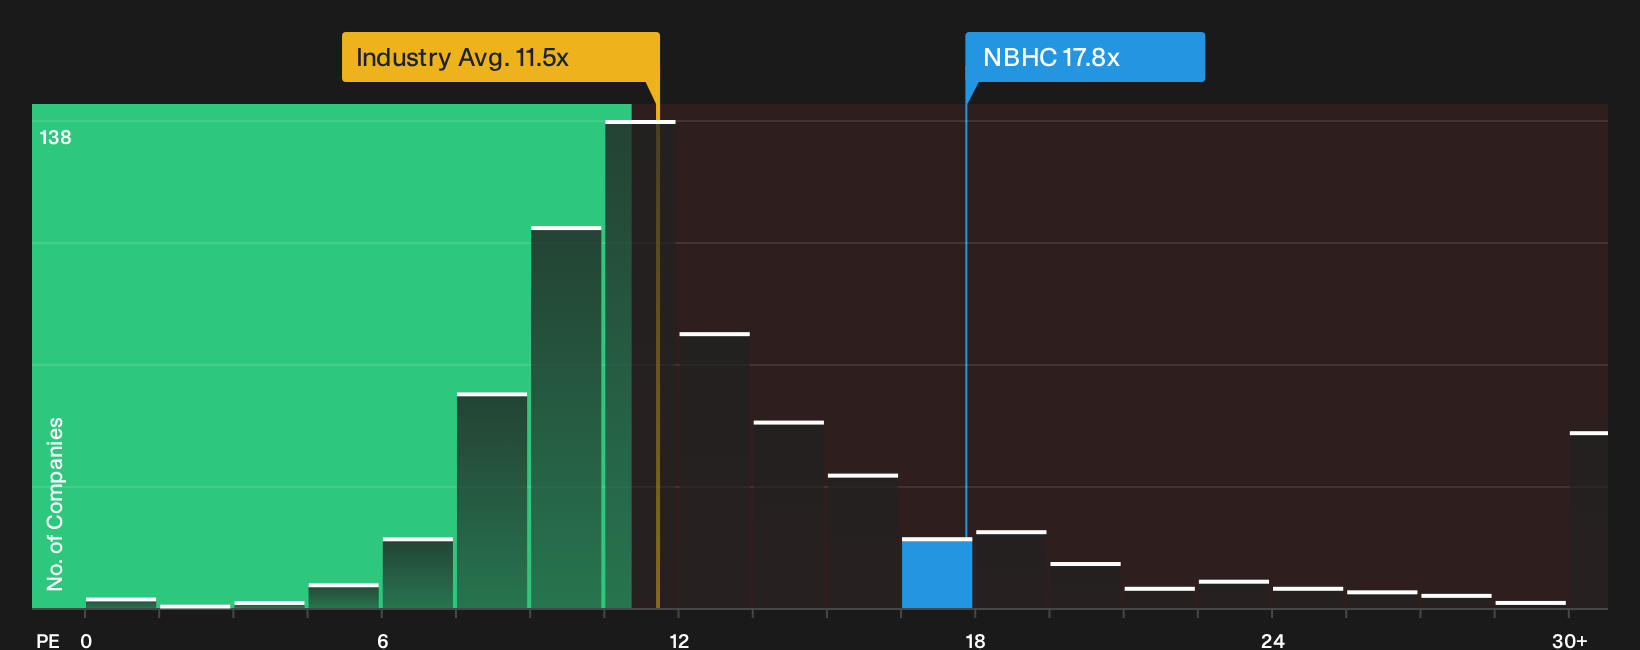Click the dark bar immediately right of NBHC bar
The height and width of the screenshot is (650, 1640).
pyautogui.click(x=1011, y=569)
